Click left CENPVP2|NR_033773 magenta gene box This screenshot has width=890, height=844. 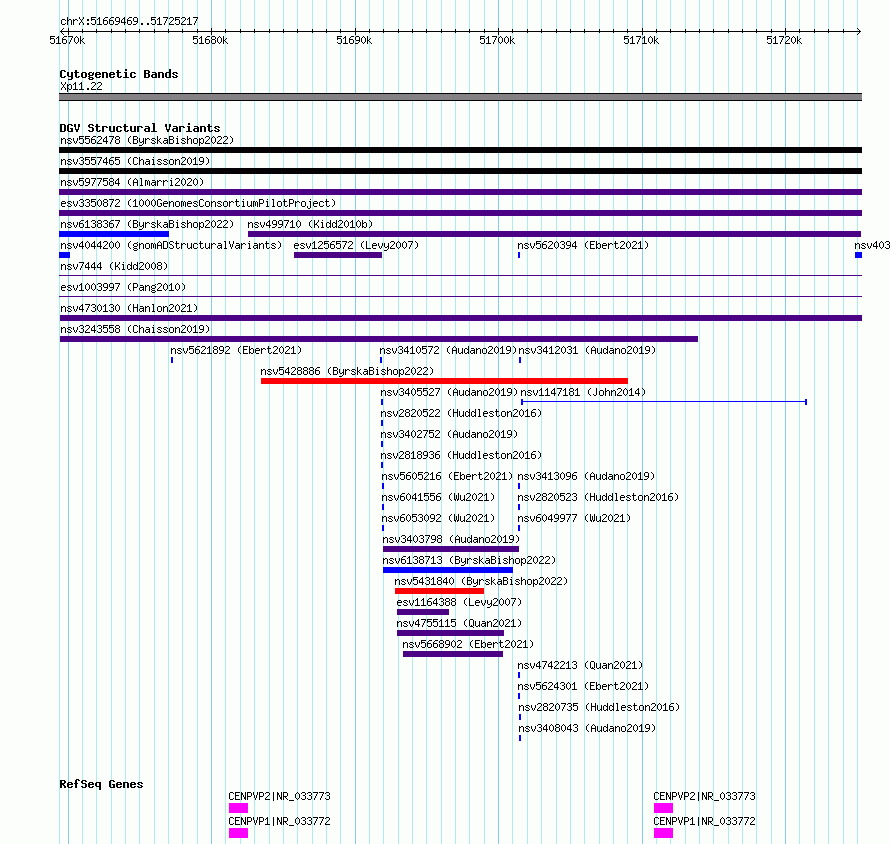238,808
